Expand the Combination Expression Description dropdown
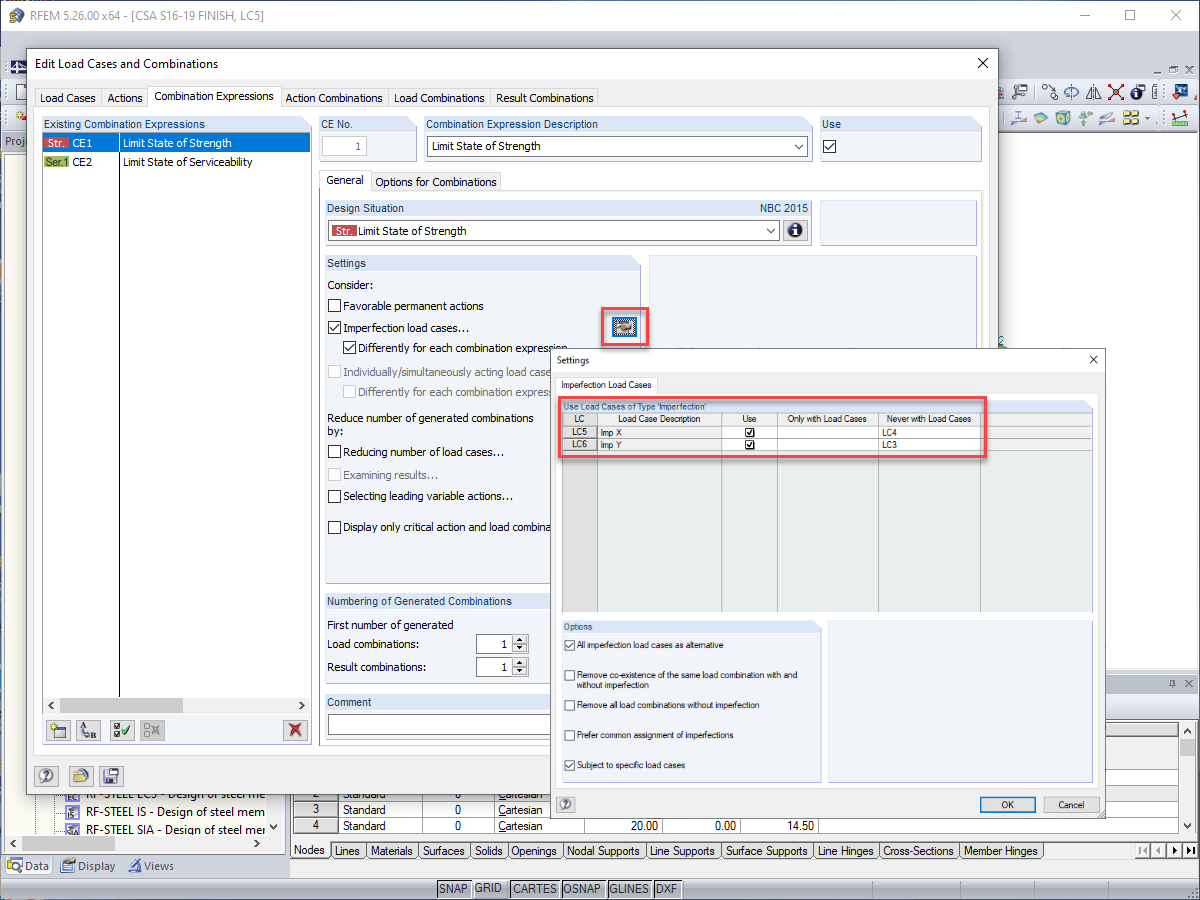The height and width of the screenshot is (900, 1200). (797, 146)
